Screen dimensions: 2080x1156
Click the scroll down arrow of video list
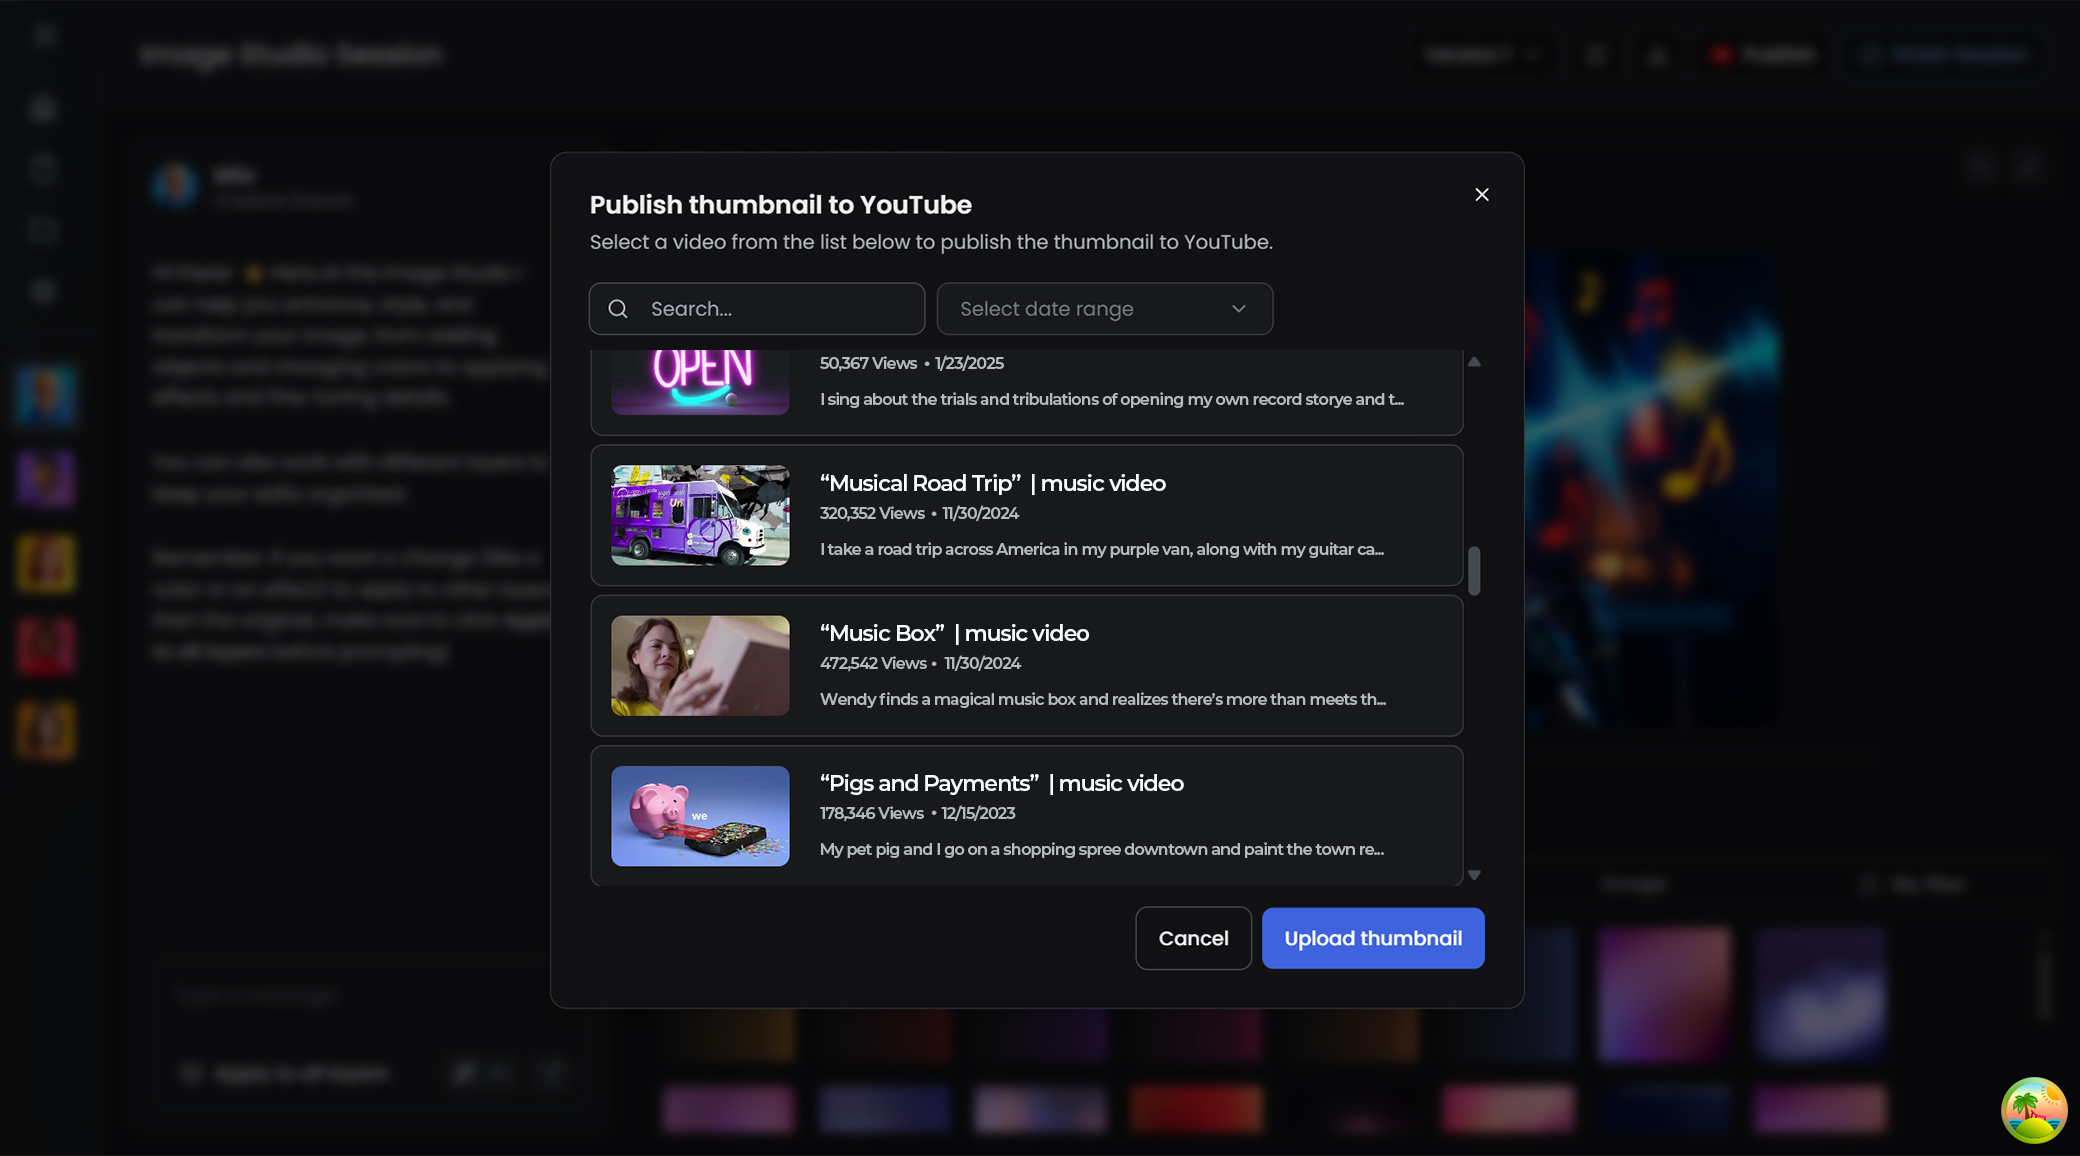coord(1474,875)
